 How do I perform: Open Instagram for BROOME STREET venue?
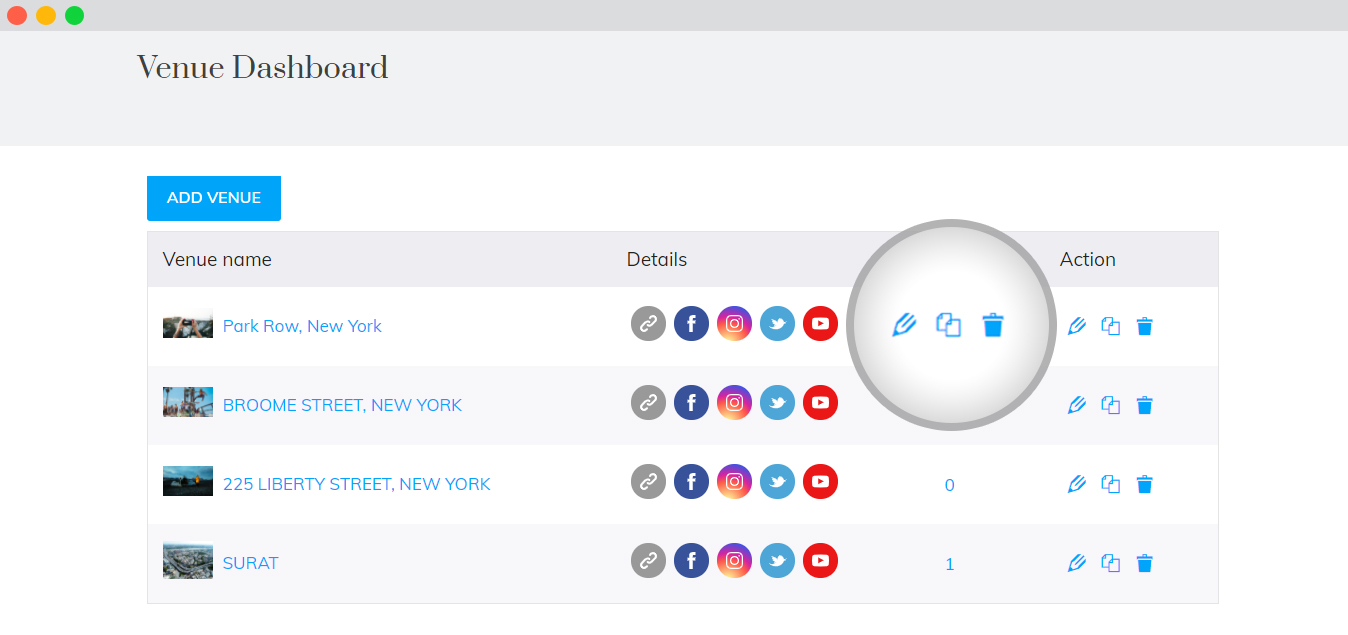click(734, 402)
